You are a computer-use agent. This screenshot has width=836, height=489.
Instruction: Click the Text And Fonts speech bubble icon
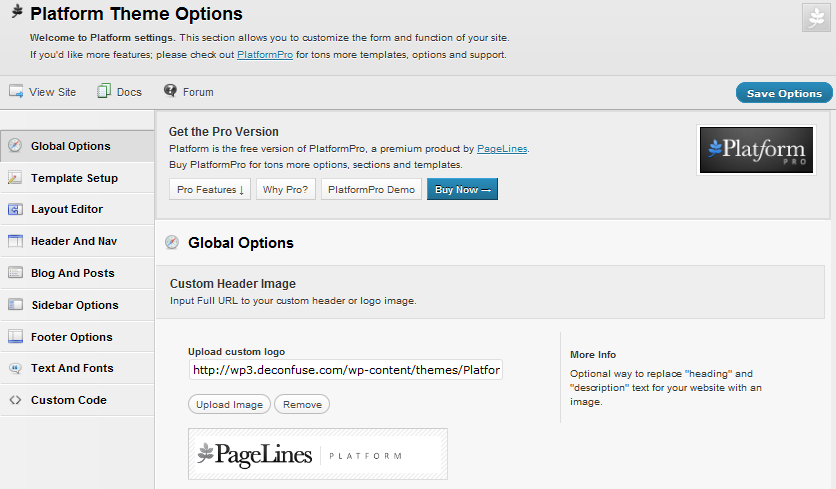point(15,368)
